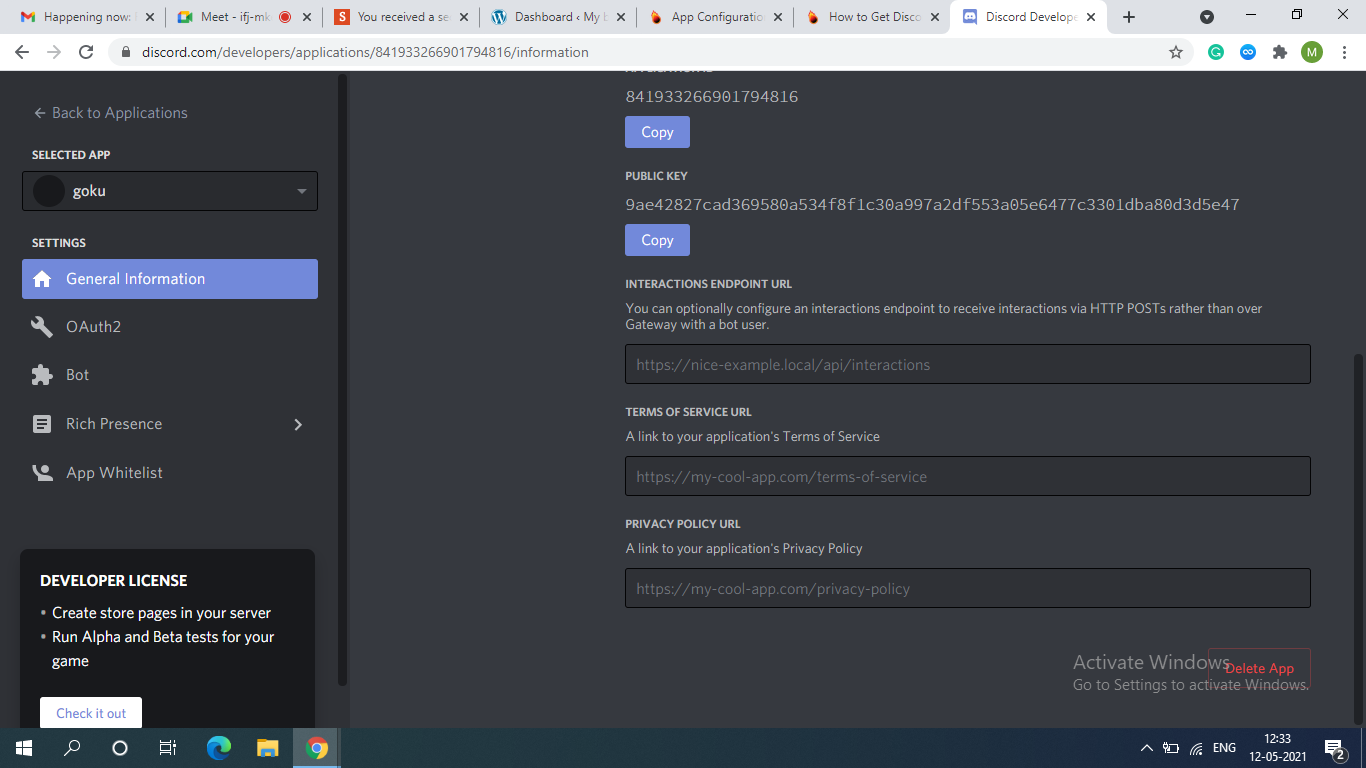Click the Privacy Policy URL input field
The height and width of the screenshot is (768, 1366).
967,589
